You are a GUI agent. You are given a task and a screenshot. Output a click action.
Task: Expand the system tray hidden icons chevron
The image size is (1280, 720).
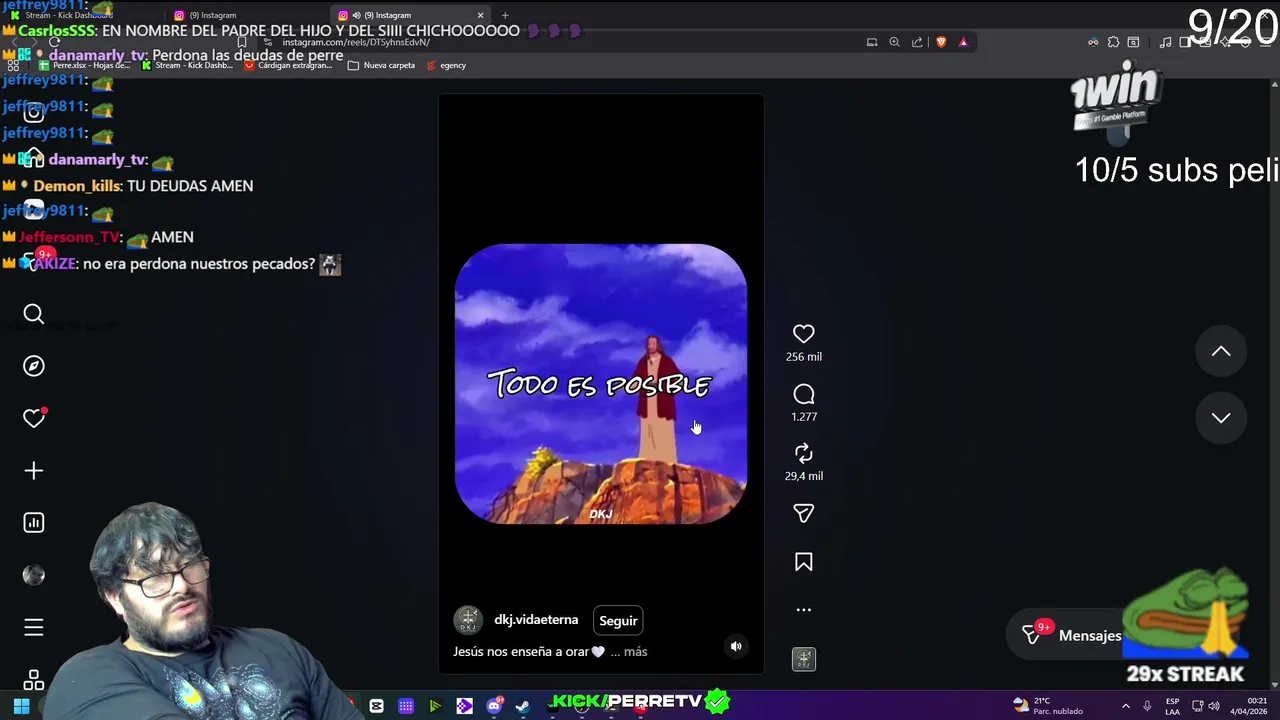pyautogui.click(x=1125, y=706)
